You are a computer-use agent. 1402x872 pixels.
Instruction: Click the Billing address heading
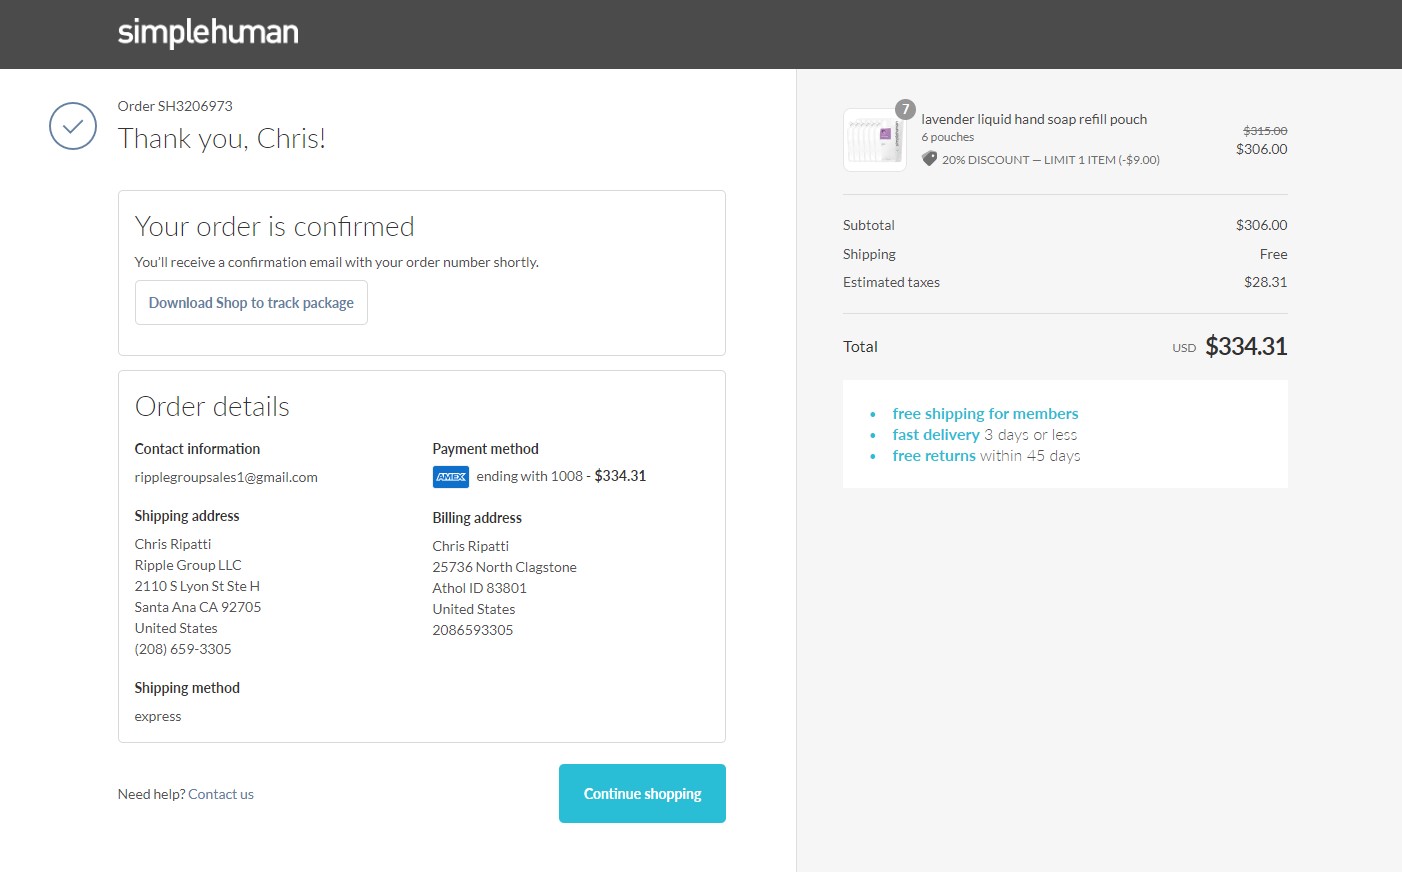477,518
